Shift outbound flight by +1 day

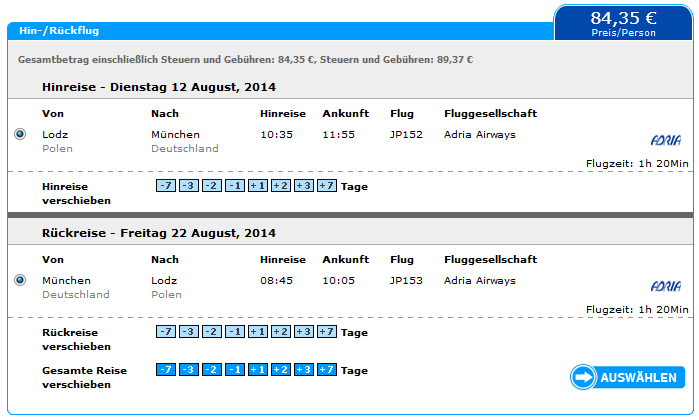point(258,185)
